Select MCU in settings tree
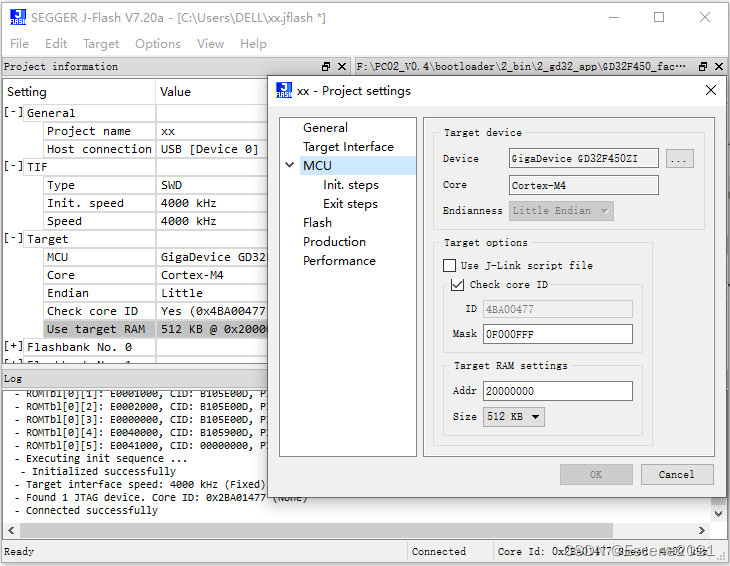Image resolution: width=730 pixels, height=566 pixels. pyautogui.click(x=358, y=166)
